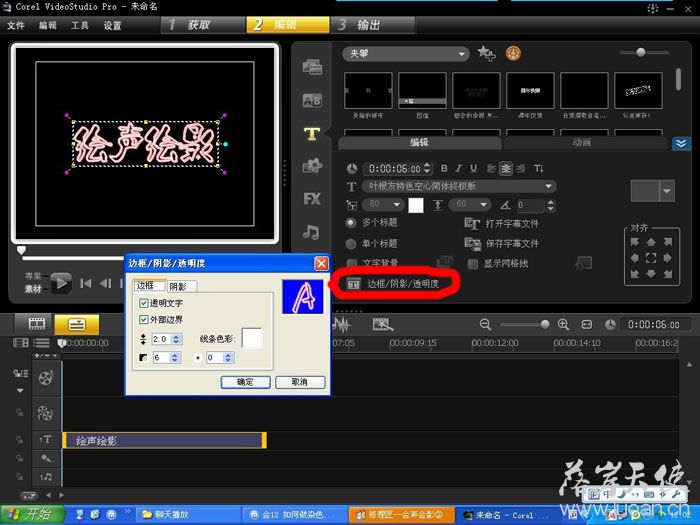The width and height of the screenshot is (700, 525).
Task: Click the orange library options icon
Action: click(x=513, y=54)
